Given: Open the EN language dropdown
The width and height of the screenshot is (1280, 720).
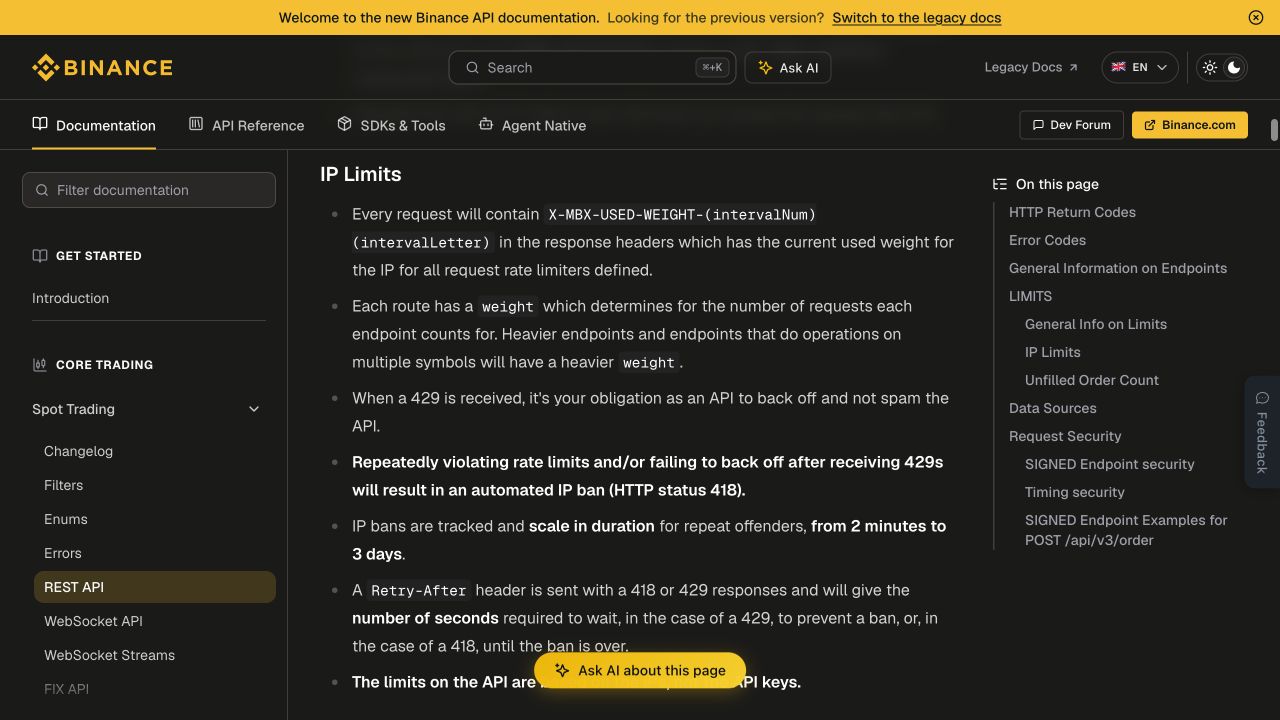Looking at the screenshot, I should click(x=1139, y=67).
